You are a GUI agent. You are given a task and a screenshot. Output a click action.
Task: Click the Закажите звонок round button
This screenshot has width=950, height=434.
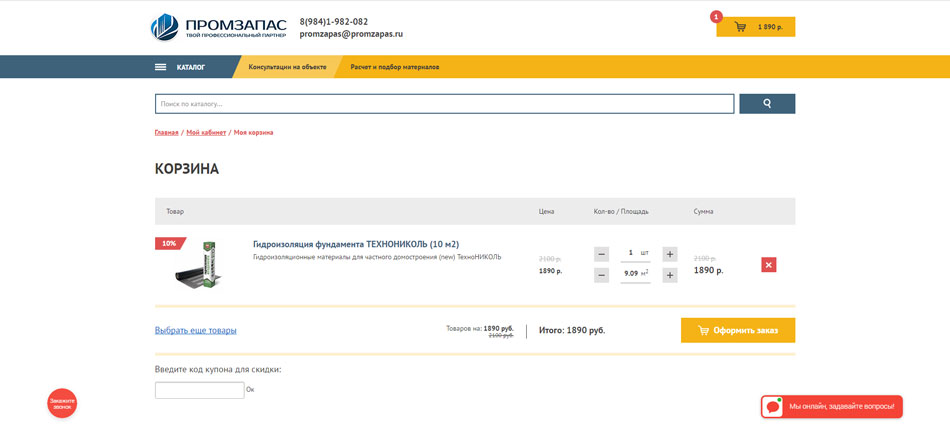[62, 403]
